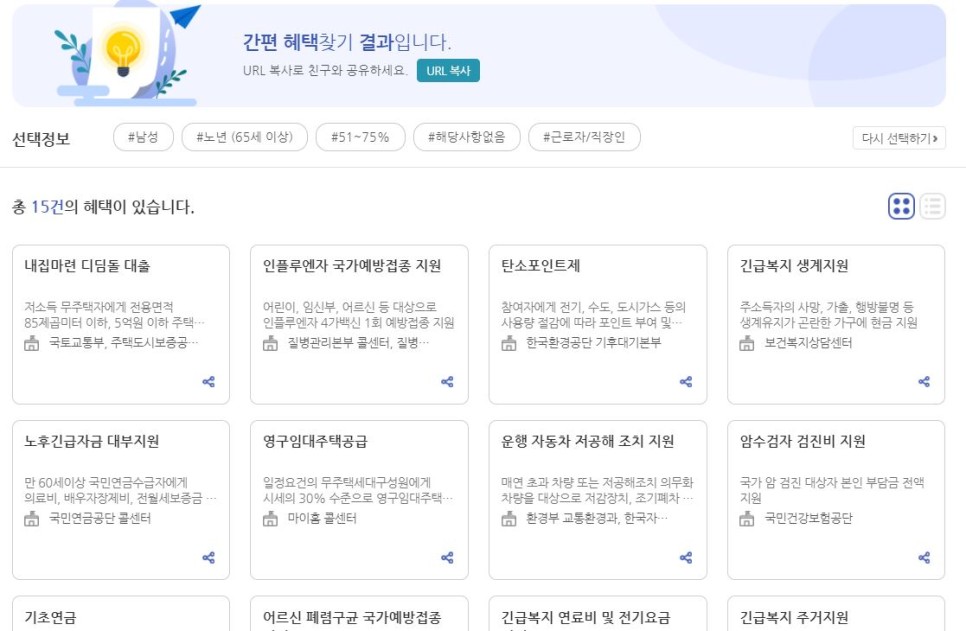Open 긴급복지 생계지원 benefit title
The image size is (966, 631).
794,266
